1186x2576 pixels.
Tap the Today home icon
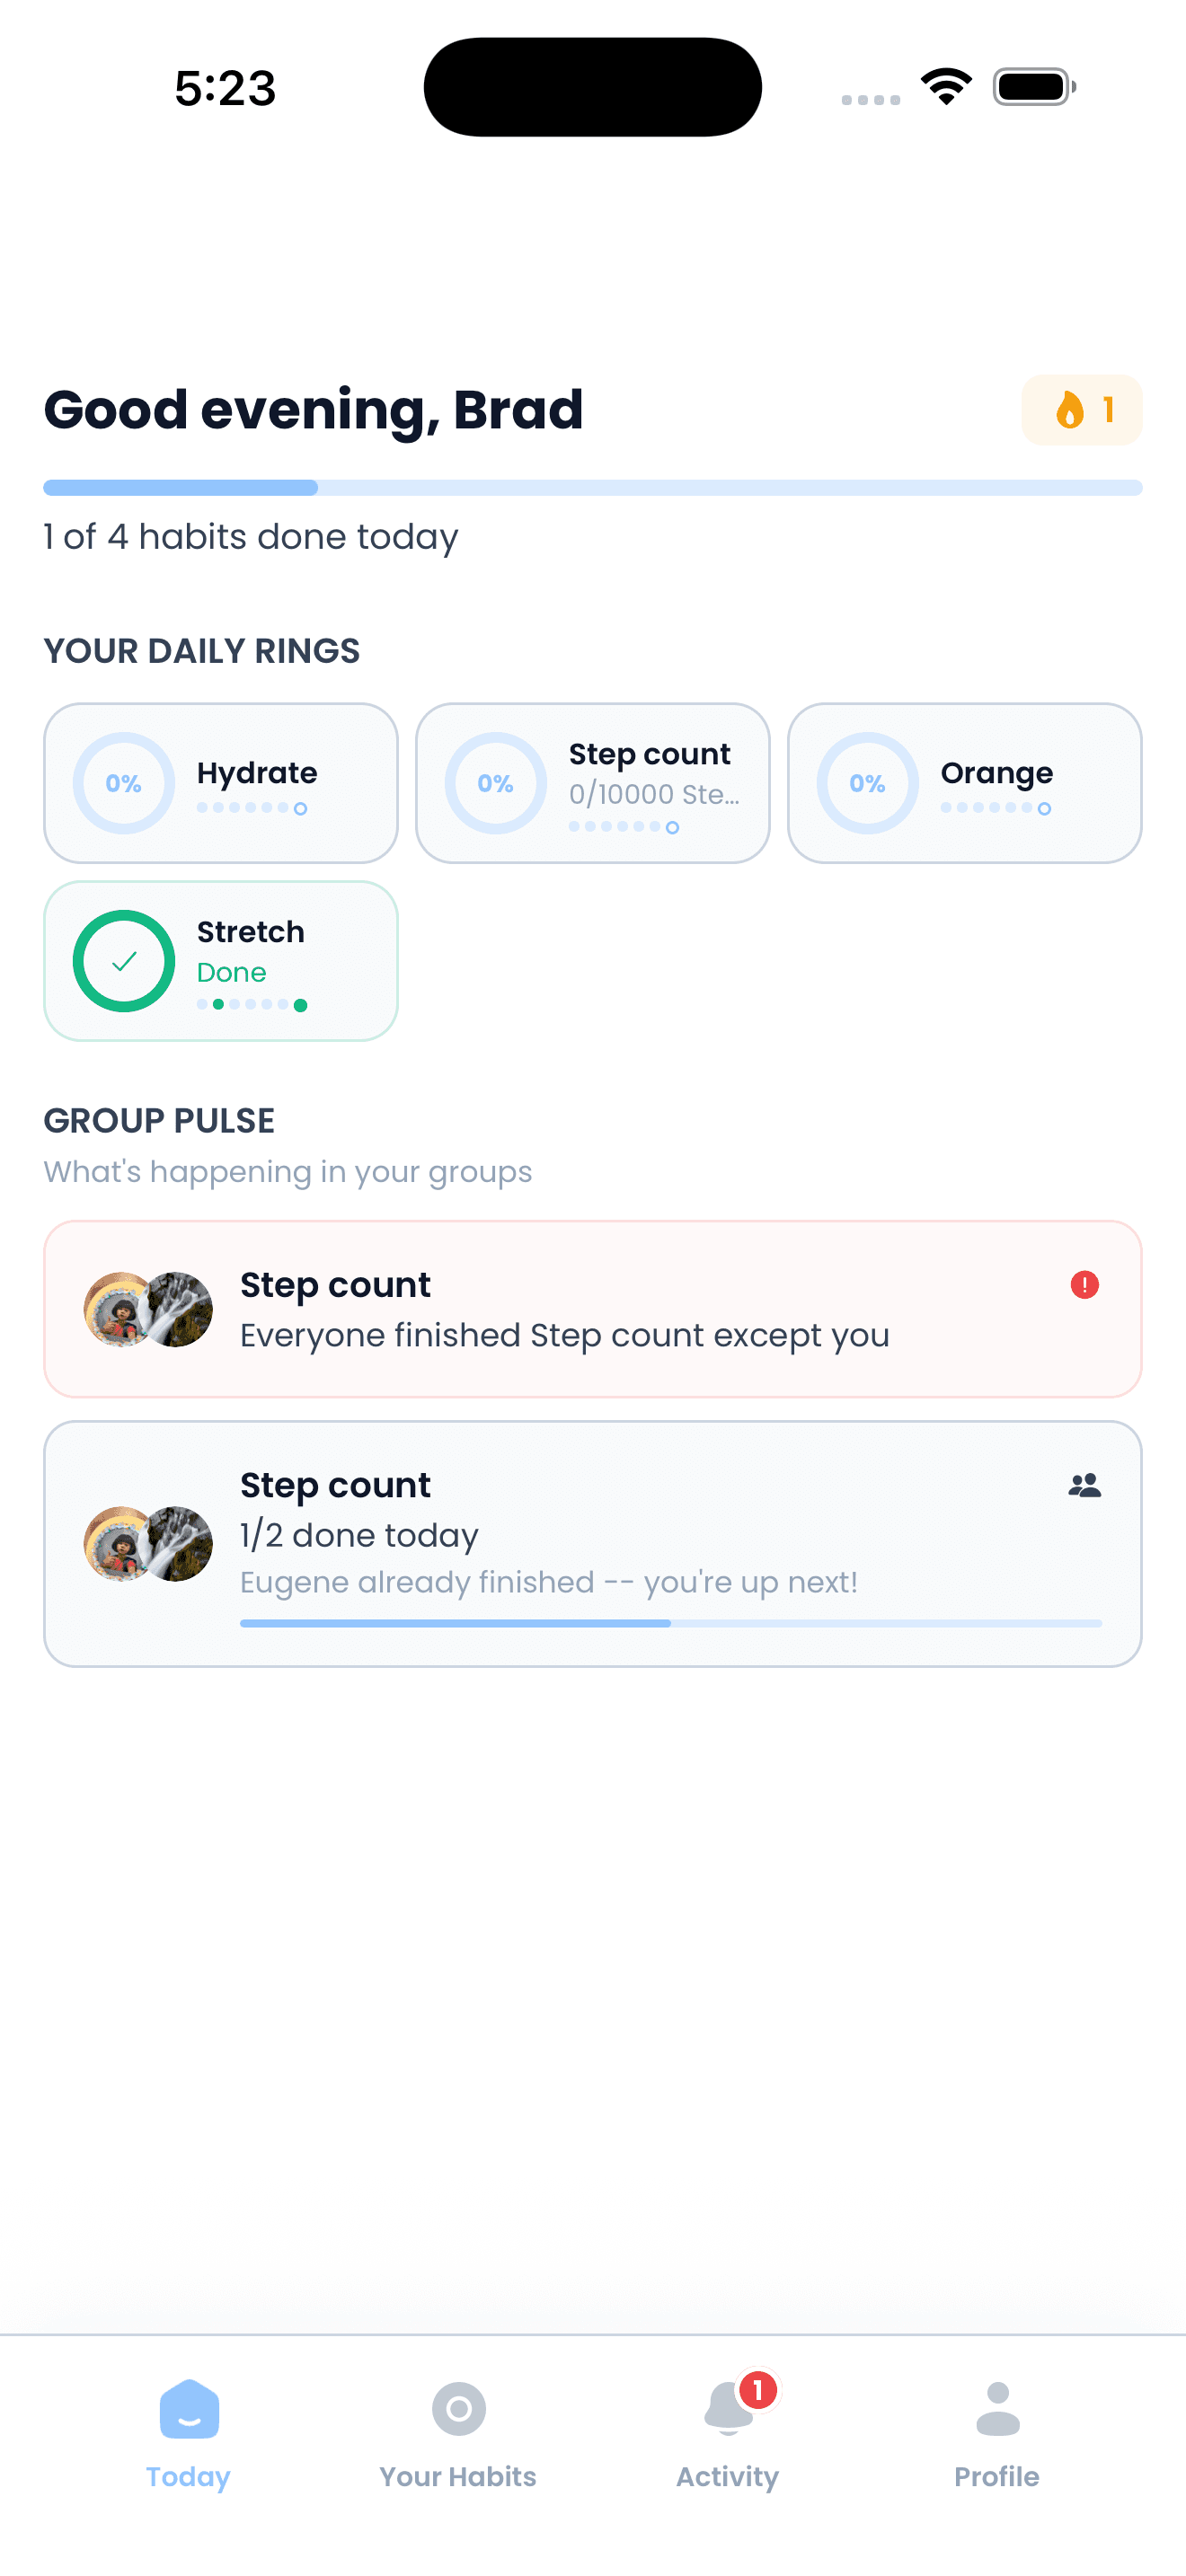point(189,2408)
